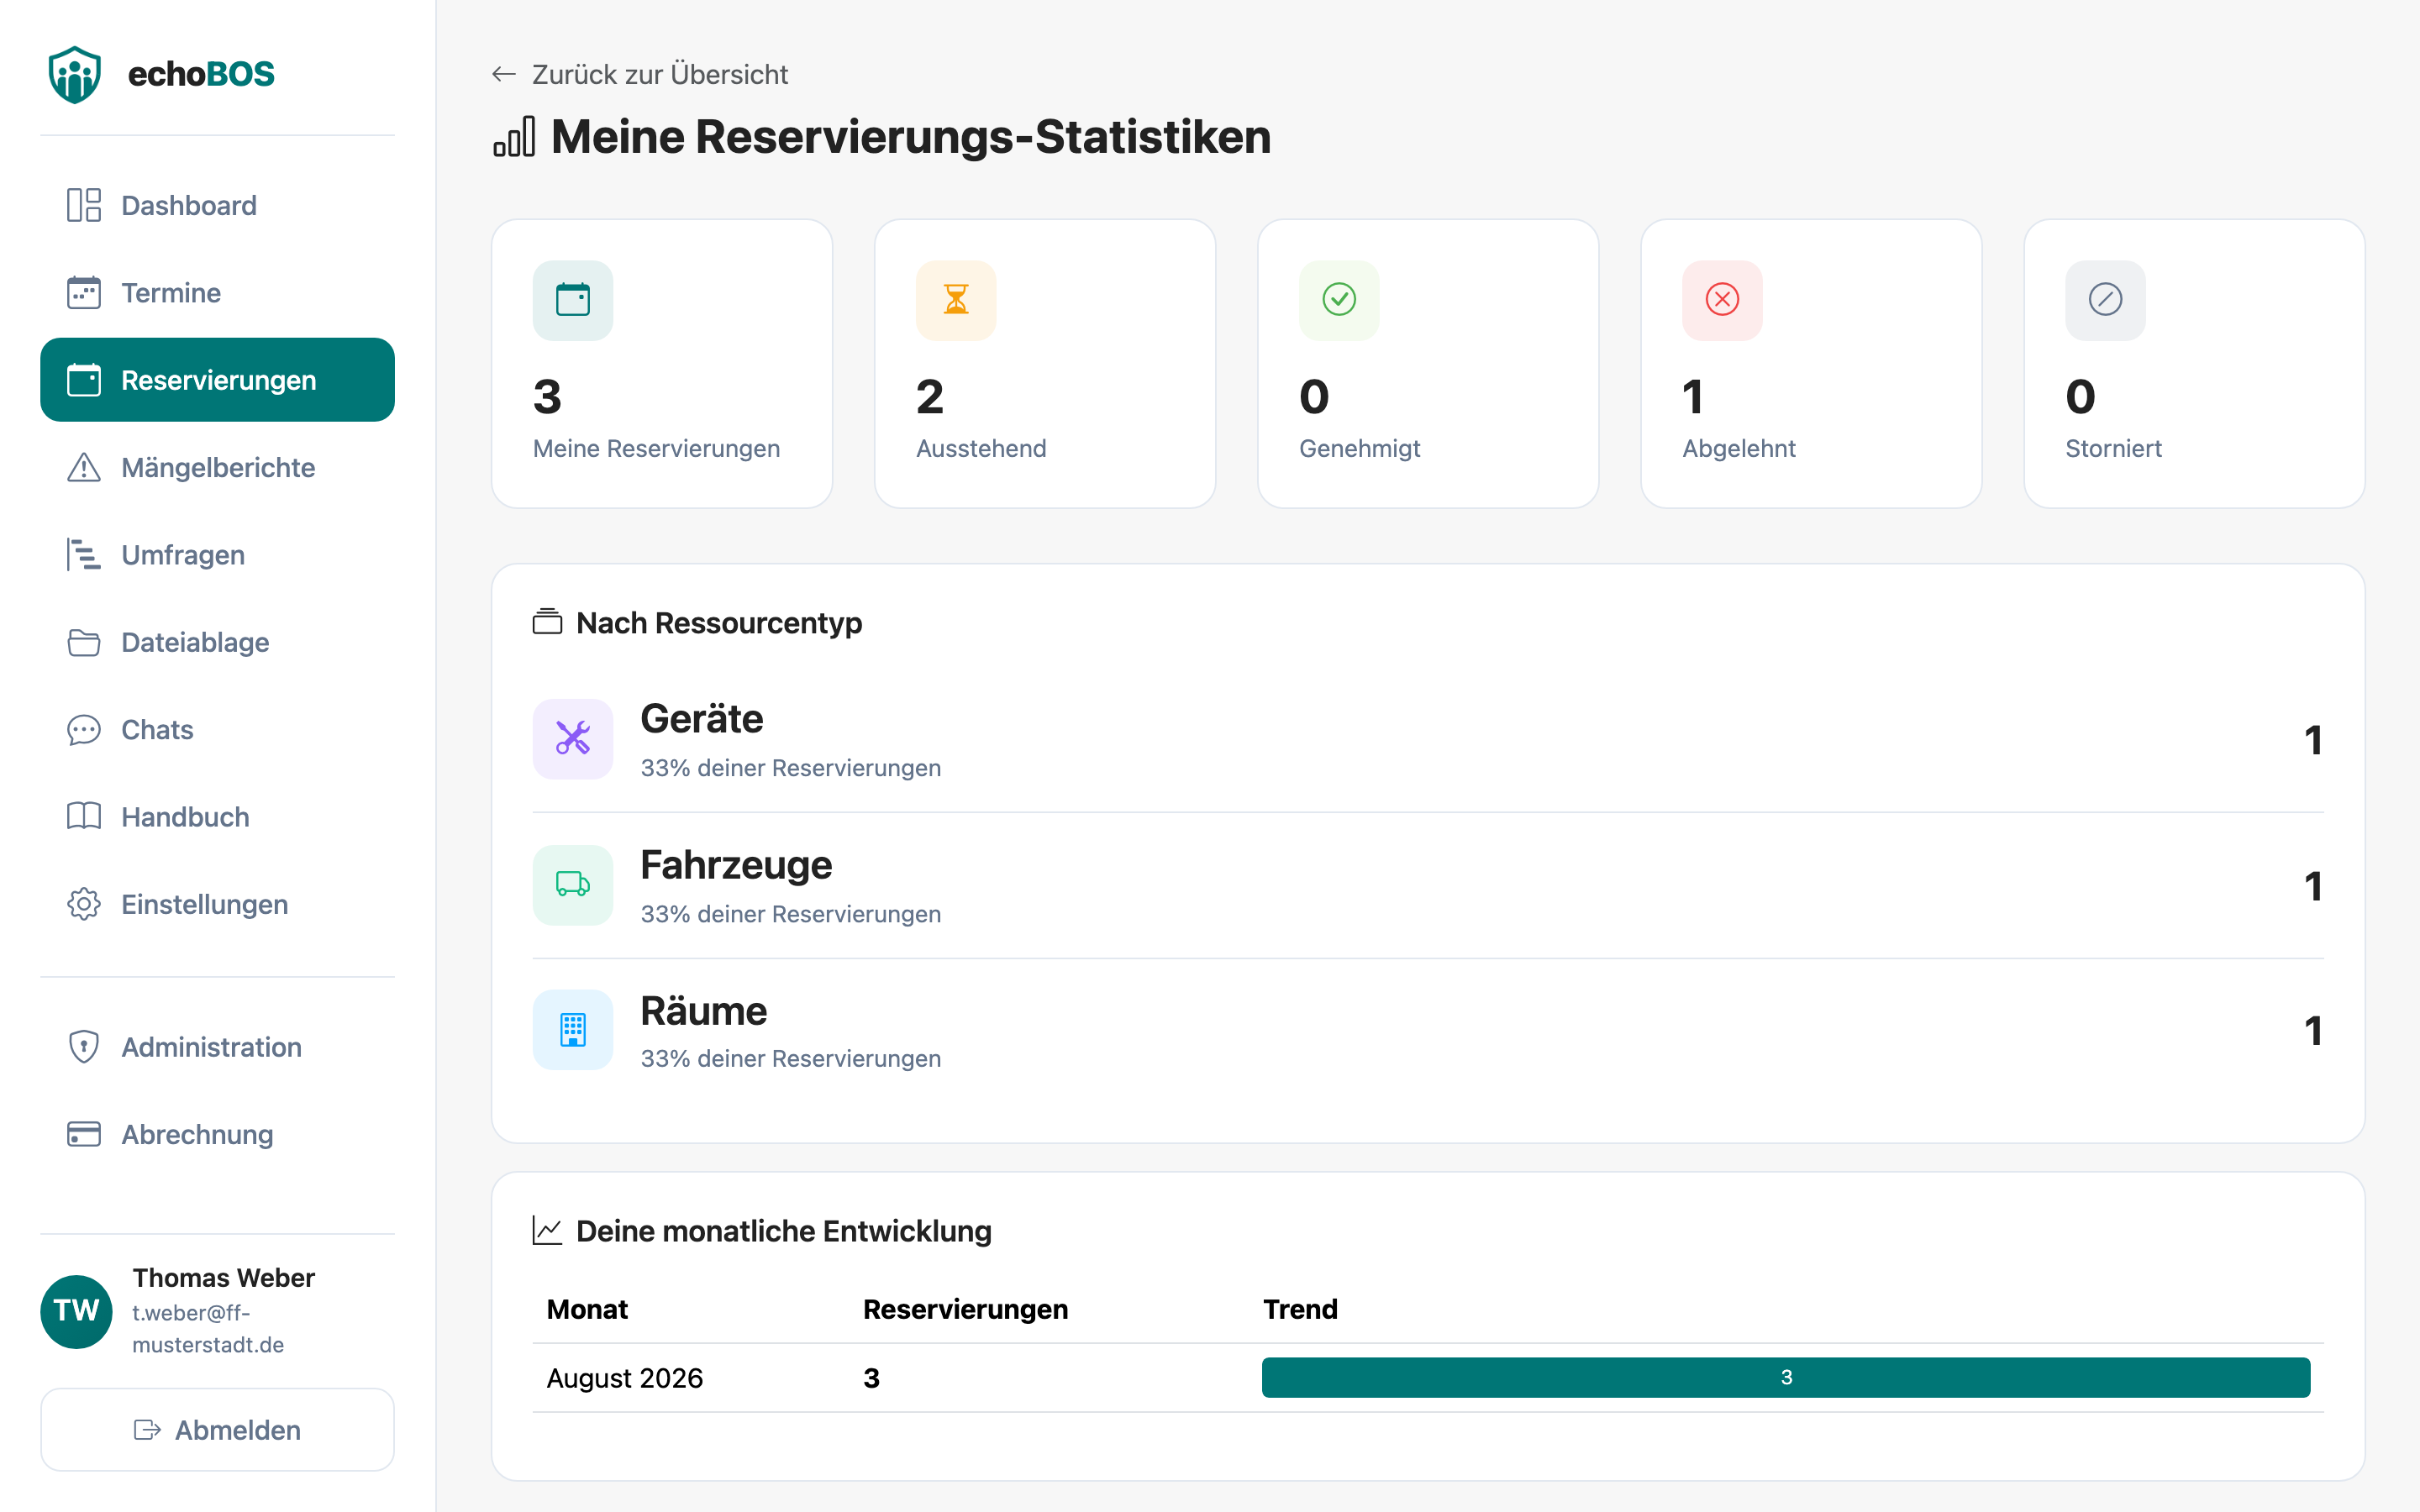Click the Mängelberichte warning triangle icon
The width and height of the screenshot is (2420, 1512).
click(x=84, y=467)
